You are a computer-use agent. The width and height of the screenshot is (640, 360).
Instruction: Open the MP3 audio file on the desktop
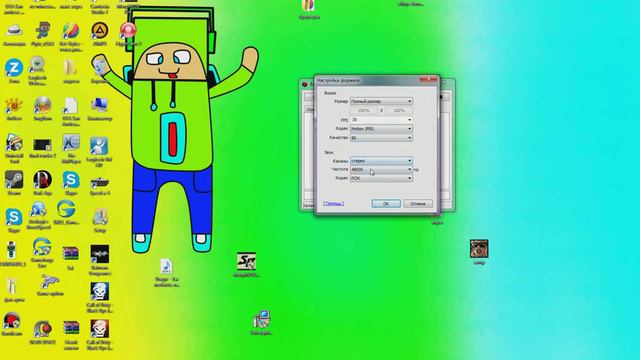pos(167,266)
